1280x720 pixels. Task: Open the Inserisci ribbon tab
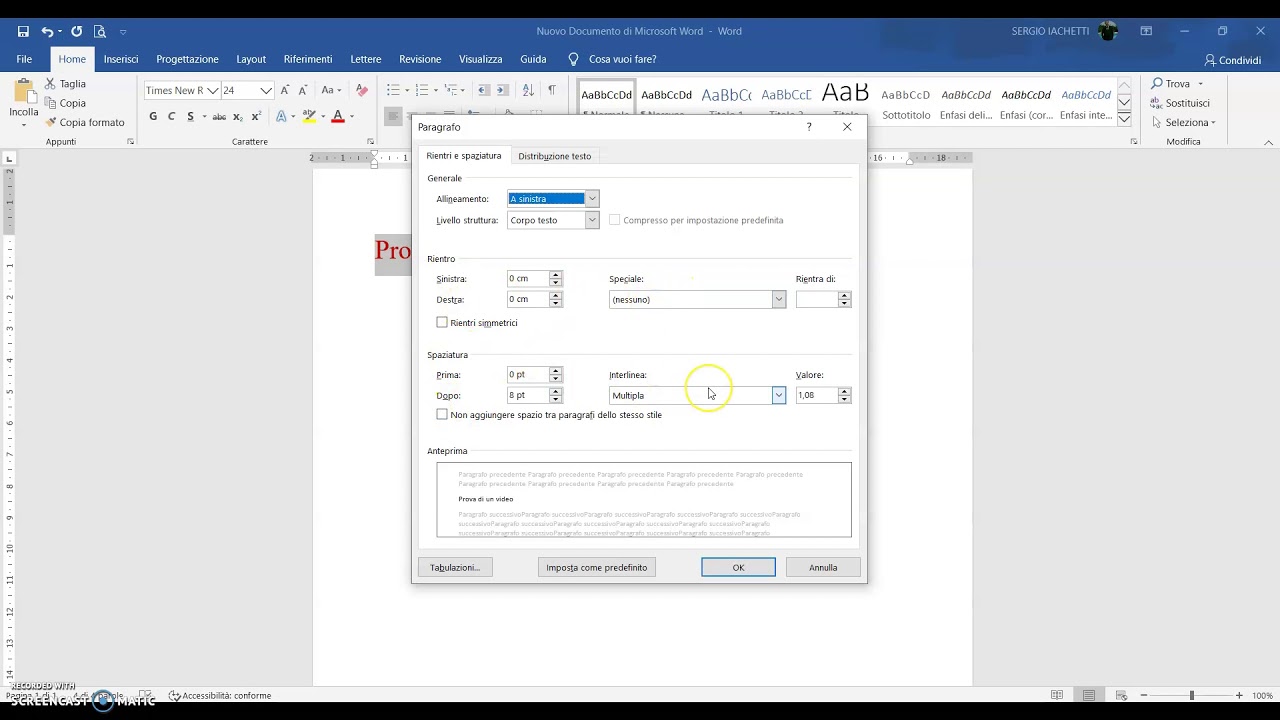[121, 59]
